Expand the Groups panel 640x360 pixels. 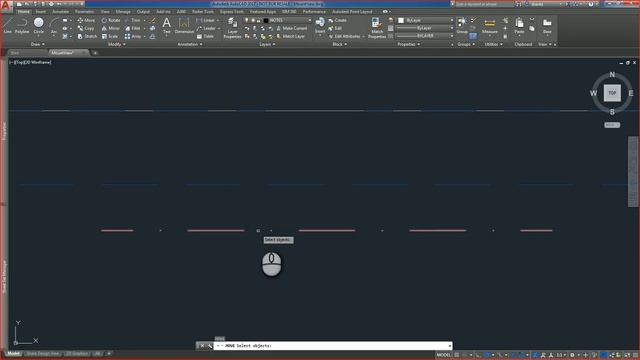[x=466, y=44]
